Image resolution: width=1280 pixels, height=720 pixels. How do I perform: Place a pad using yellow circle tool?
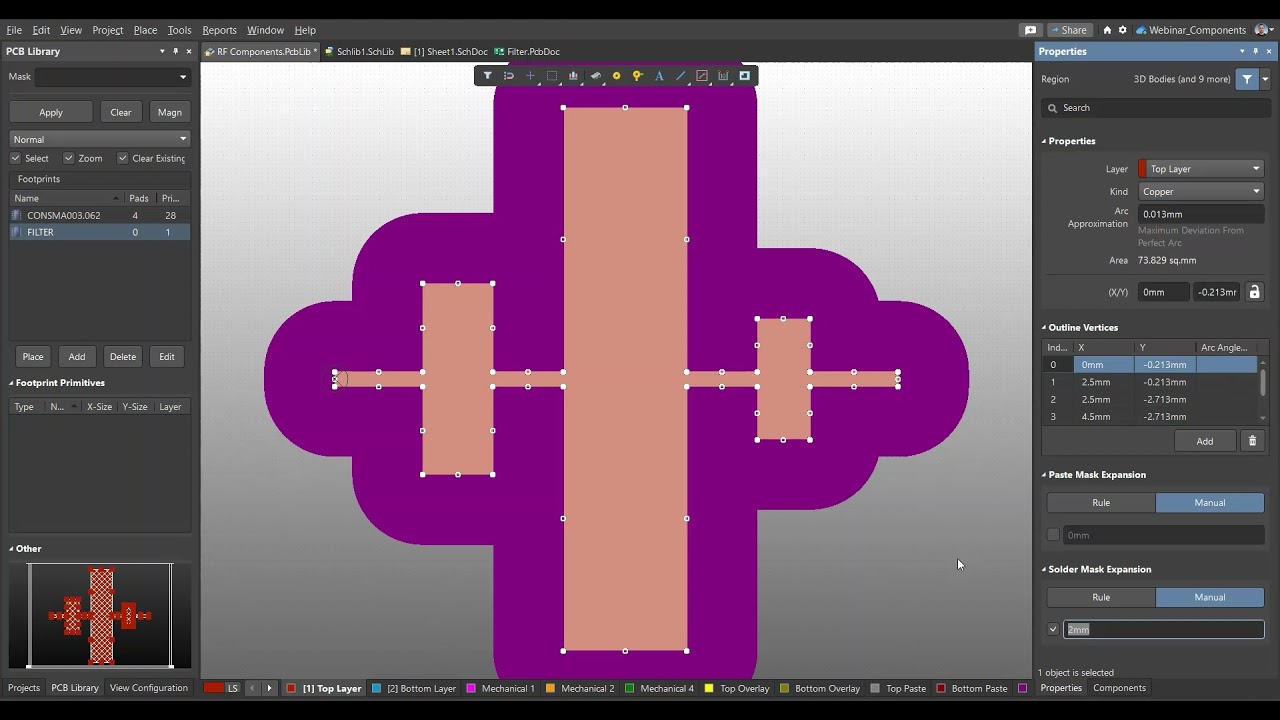tap(616, 76)
